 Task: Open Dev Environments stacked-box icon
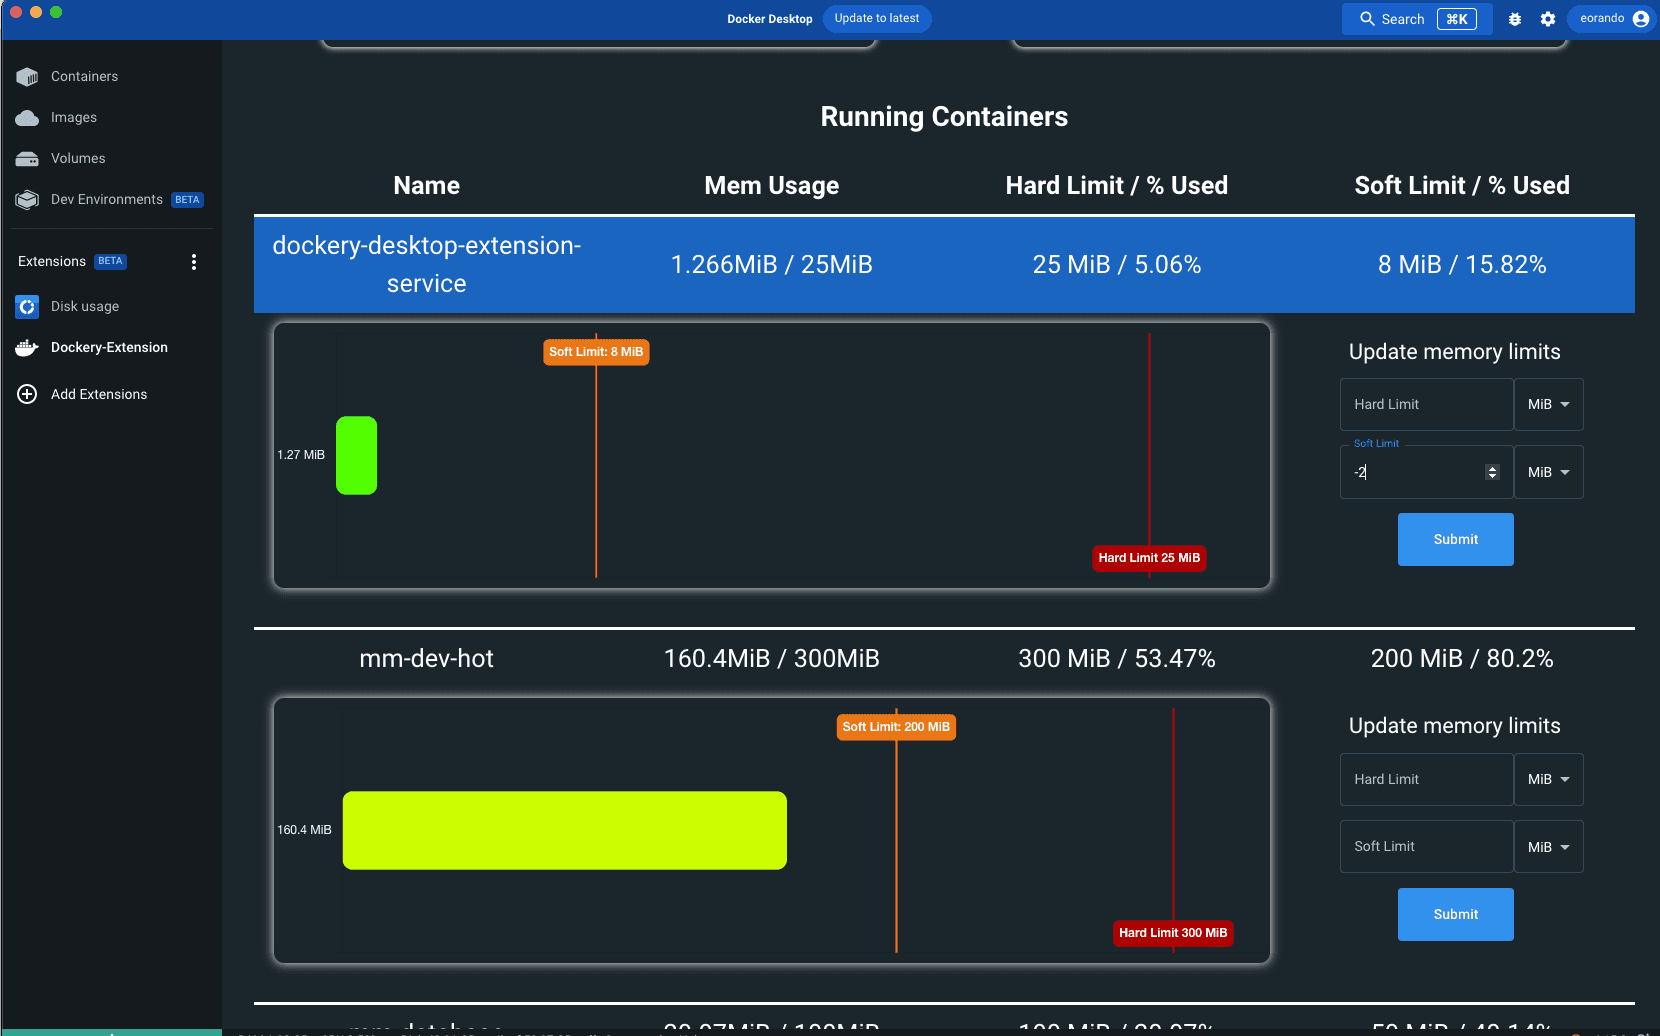pyautogui.click(x=27, y=200)
